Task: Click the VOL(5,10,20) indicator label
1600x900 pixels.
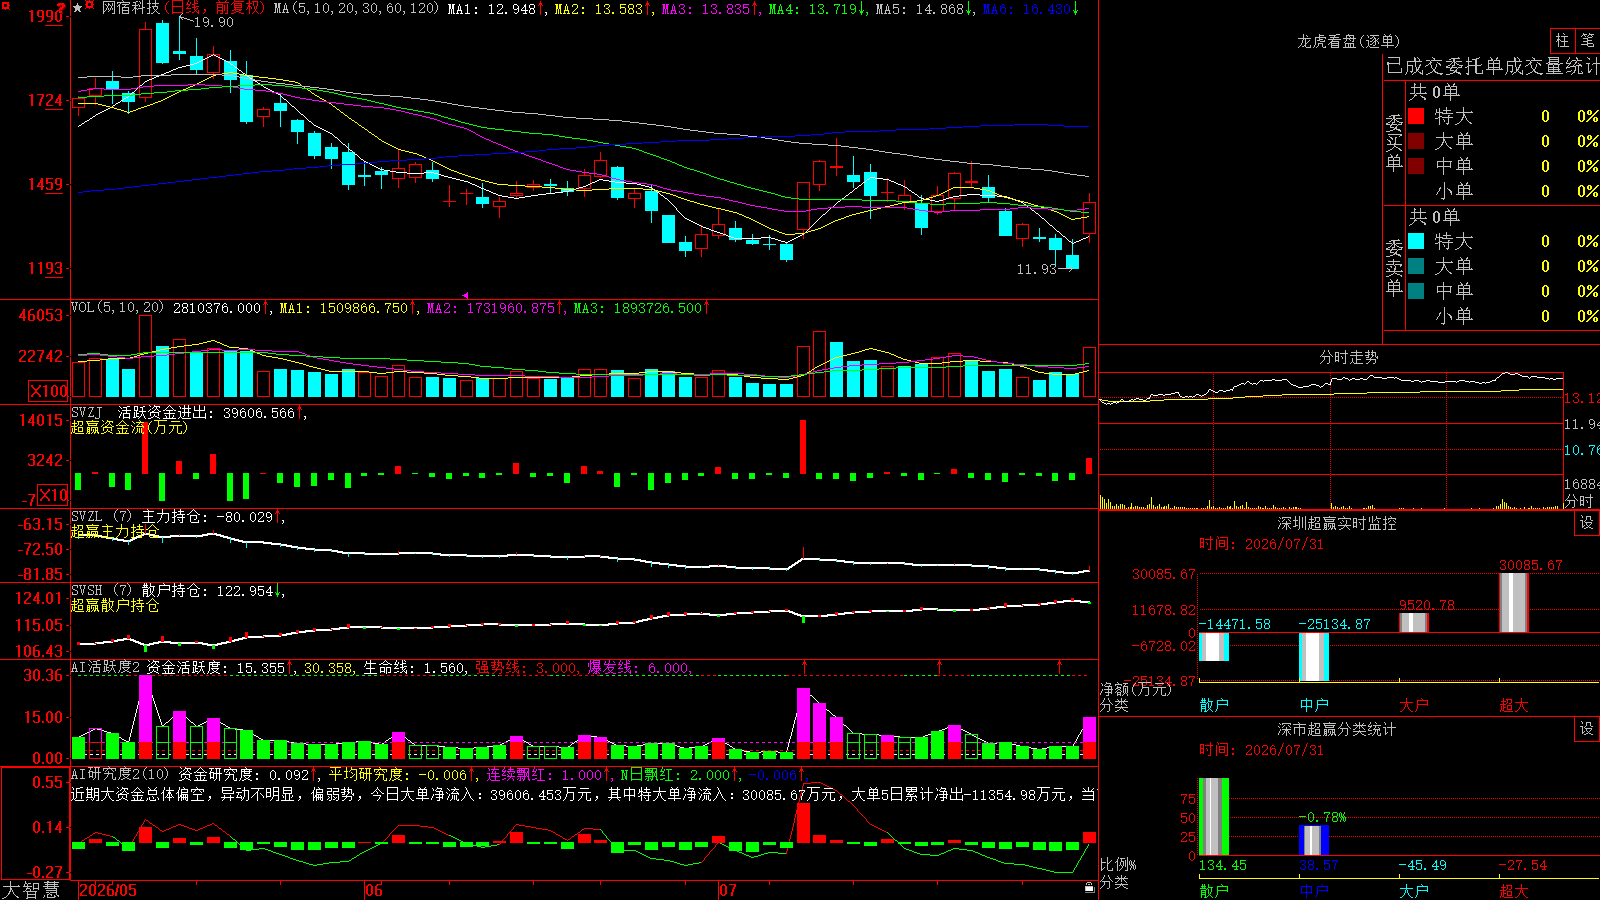Action: pyautogui.click(x=117, y=308)
